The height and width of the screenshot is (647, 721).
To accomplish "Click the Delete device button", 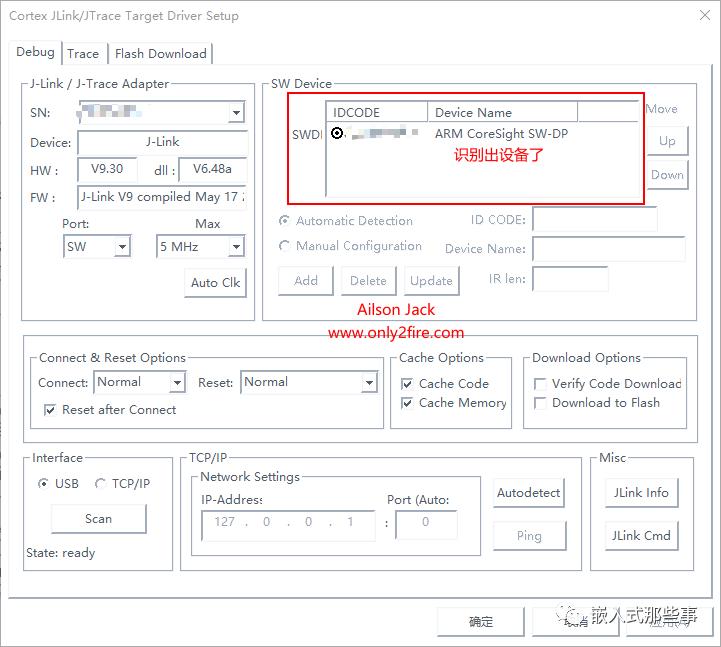I will (368, 281).
